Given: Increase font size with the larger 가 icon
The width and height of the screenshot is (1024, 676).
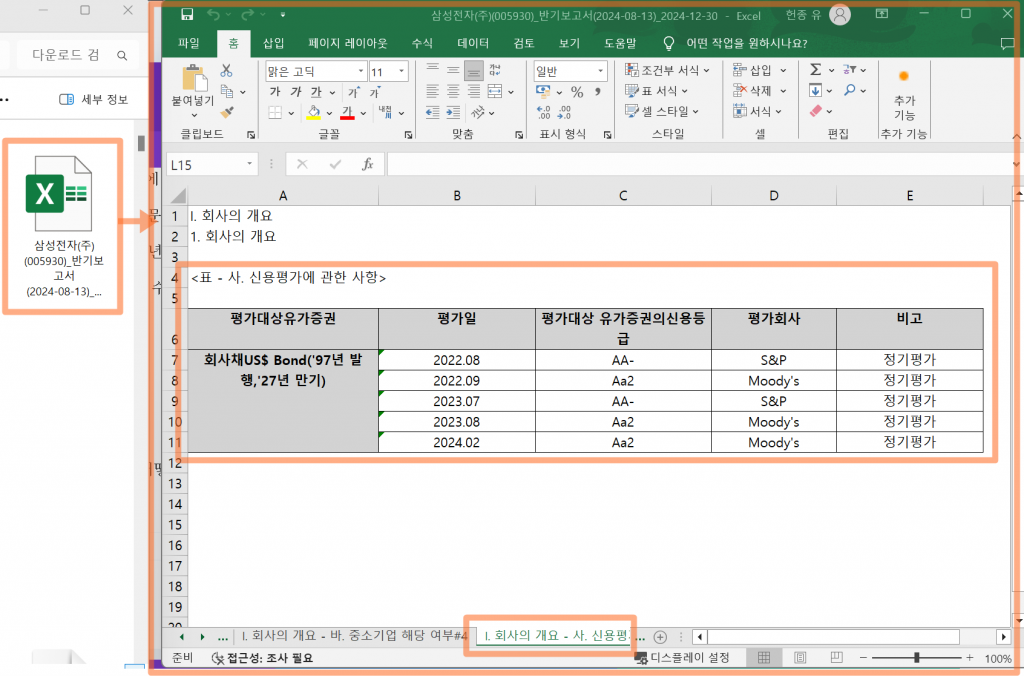Looking at the screenshot, I should (x=353, y=91).
